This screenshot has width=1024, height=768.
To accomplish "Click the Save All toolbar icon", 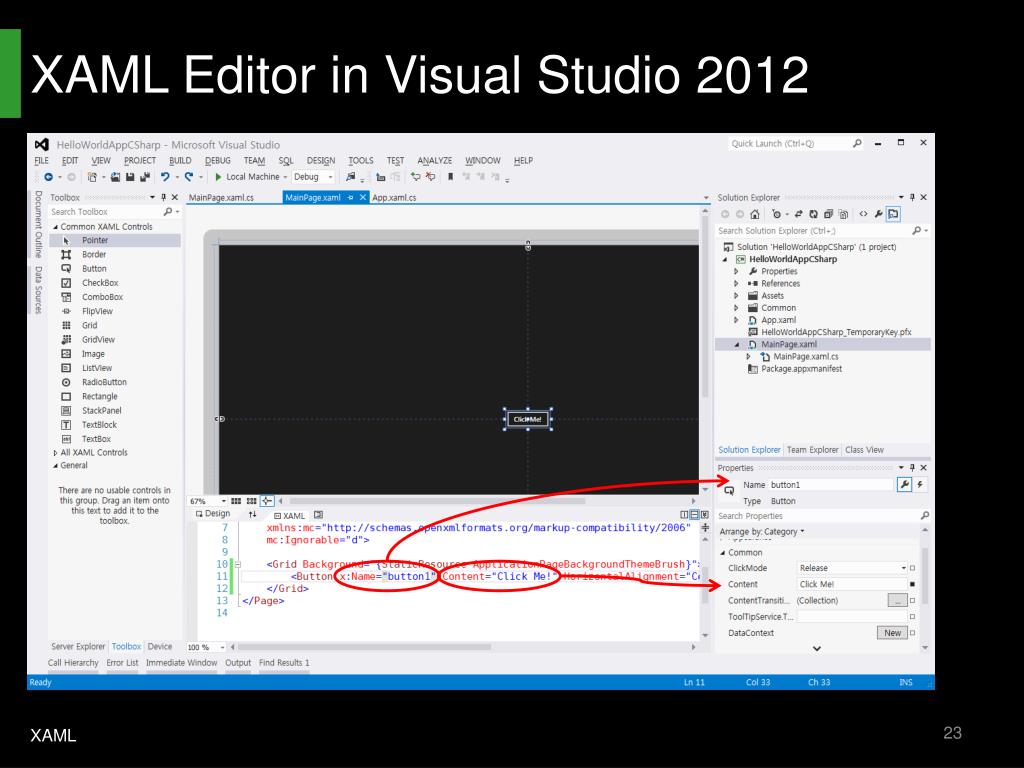I will (x=145, y=177).
